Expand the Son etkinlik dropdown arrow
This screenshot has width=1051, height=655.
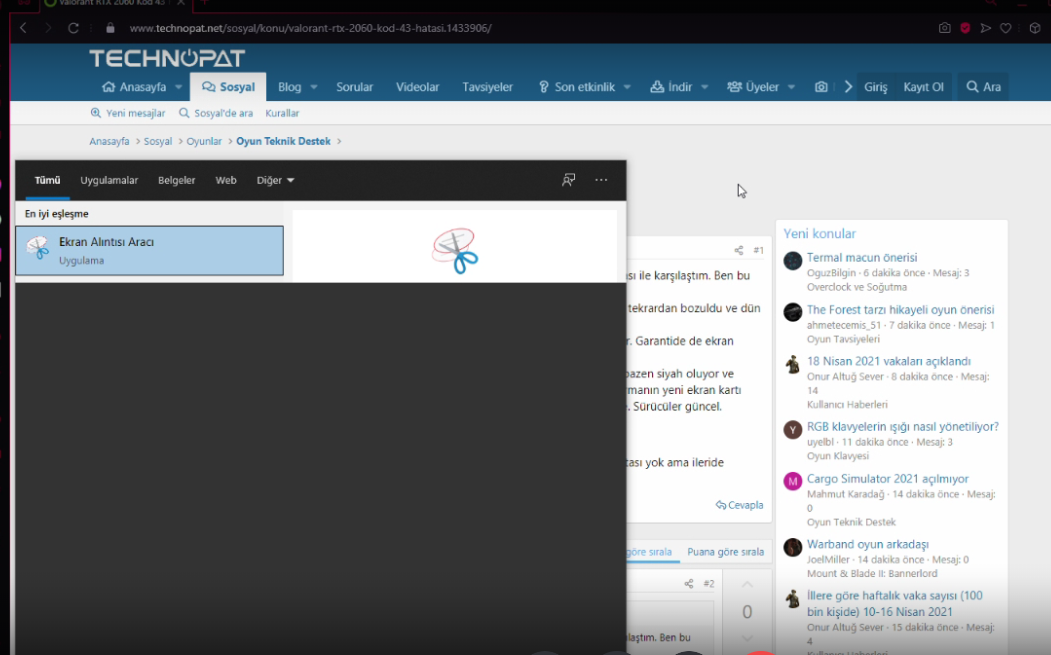point(627,87)
